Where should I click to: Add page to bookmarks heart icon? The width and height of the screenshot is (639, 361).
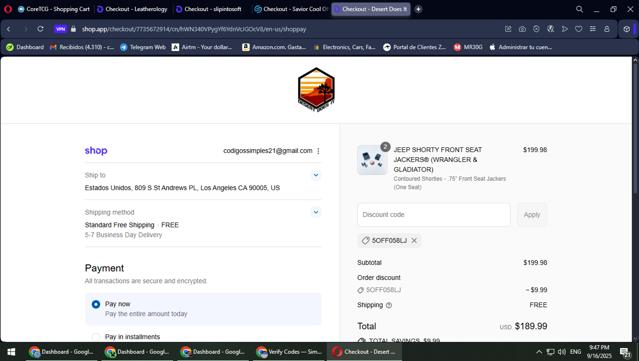pyautogui.click(x=578, y=29)
